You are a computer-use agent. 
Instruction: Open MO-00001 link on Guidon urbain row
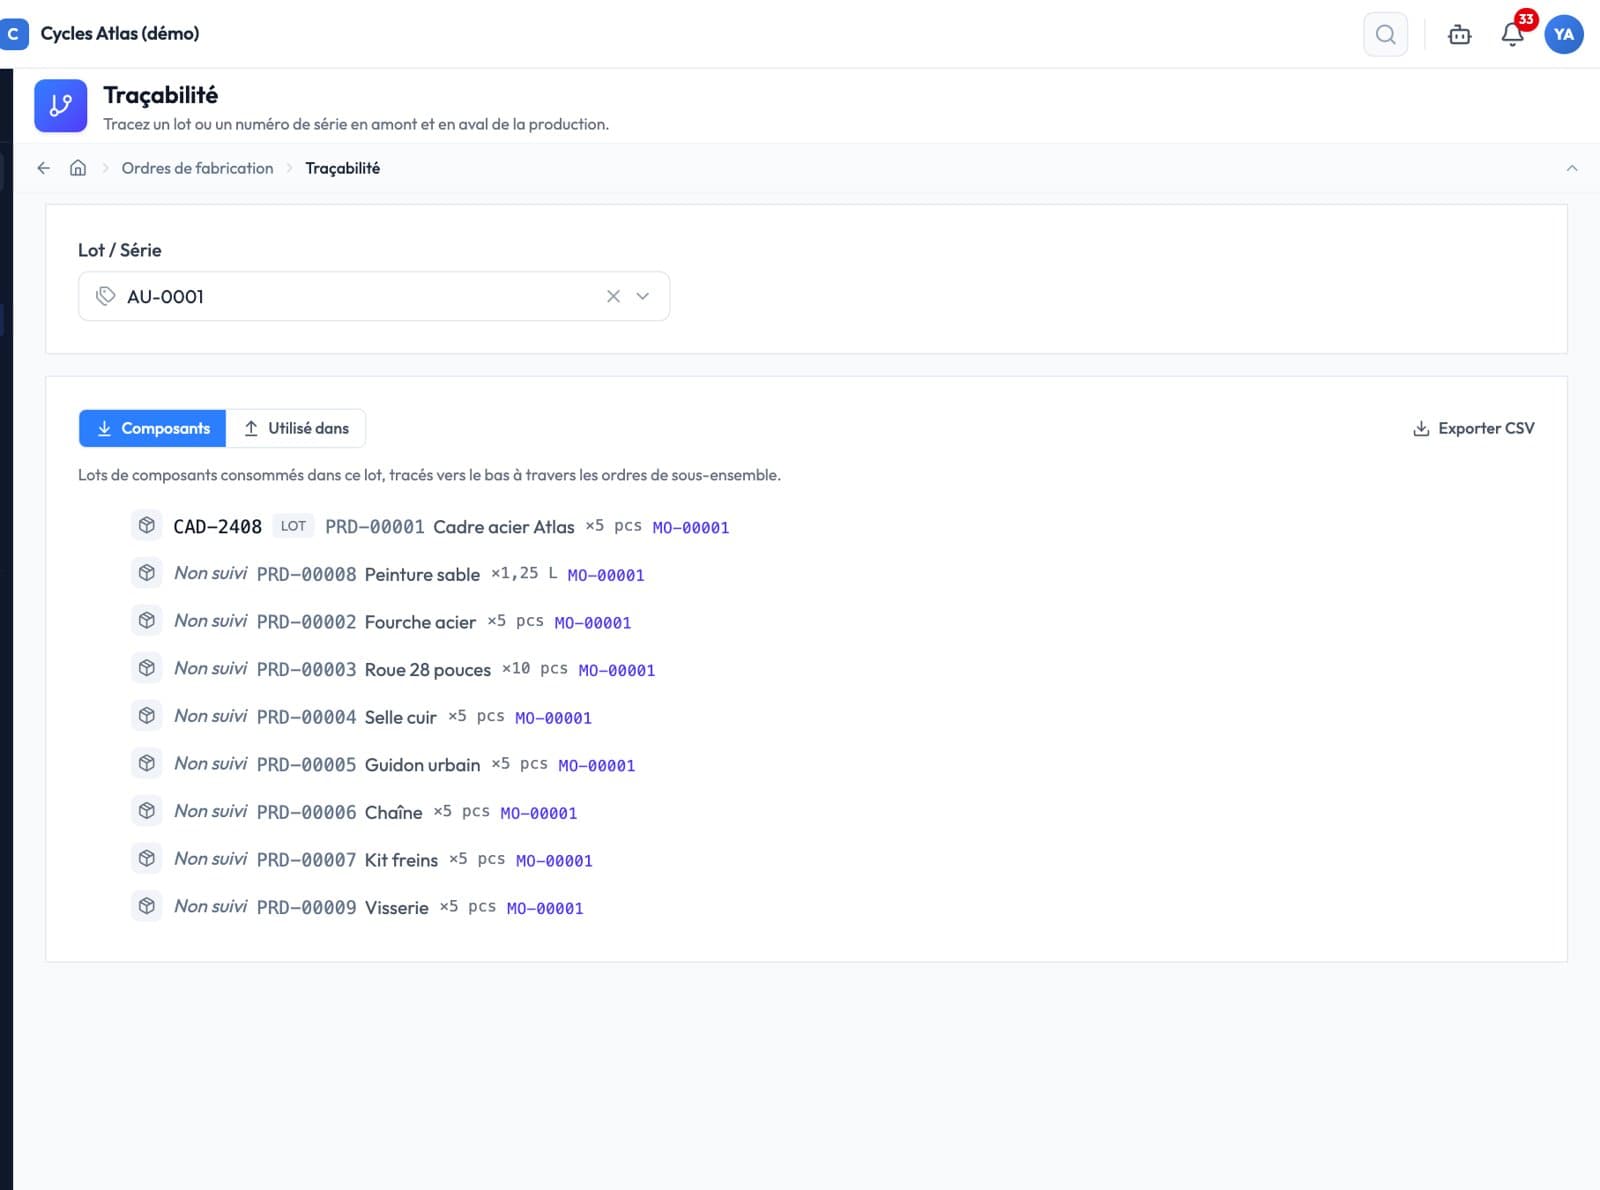pyautogui.click(x=597, y=765)
